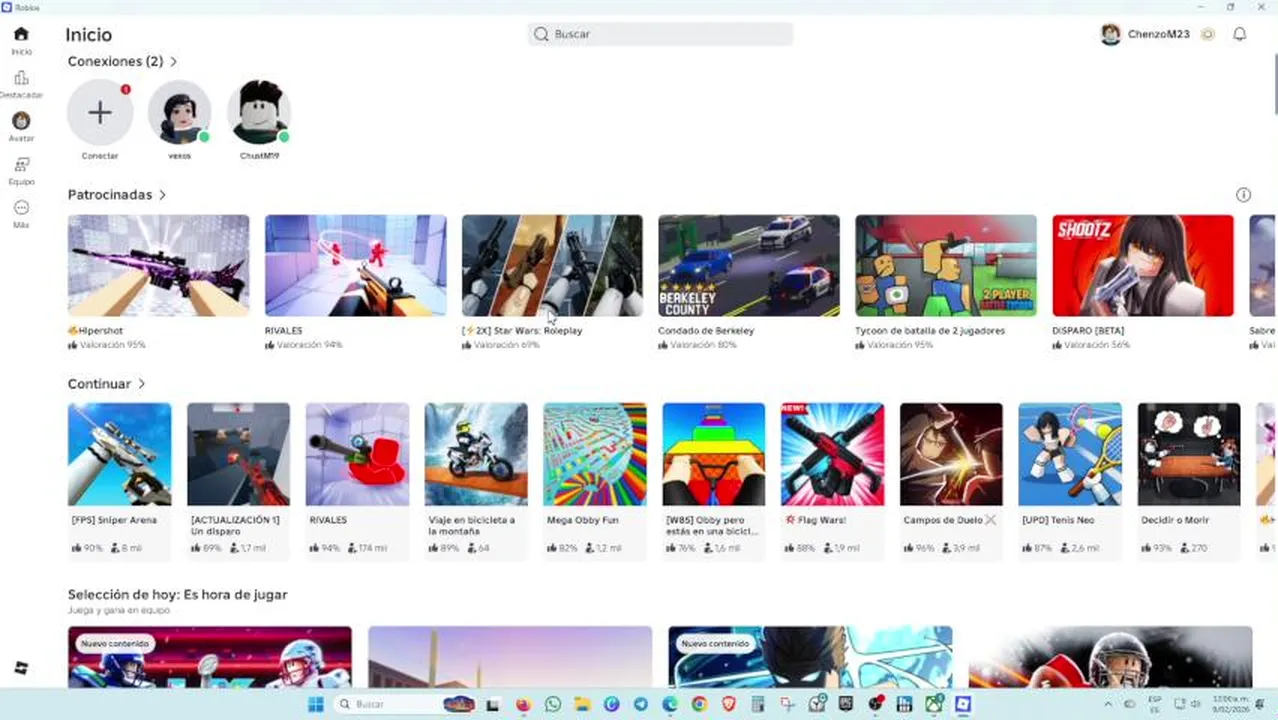Open ChenzoM23 profile avatar
The image size is (1278, 720).
(x=1110, y=34)
